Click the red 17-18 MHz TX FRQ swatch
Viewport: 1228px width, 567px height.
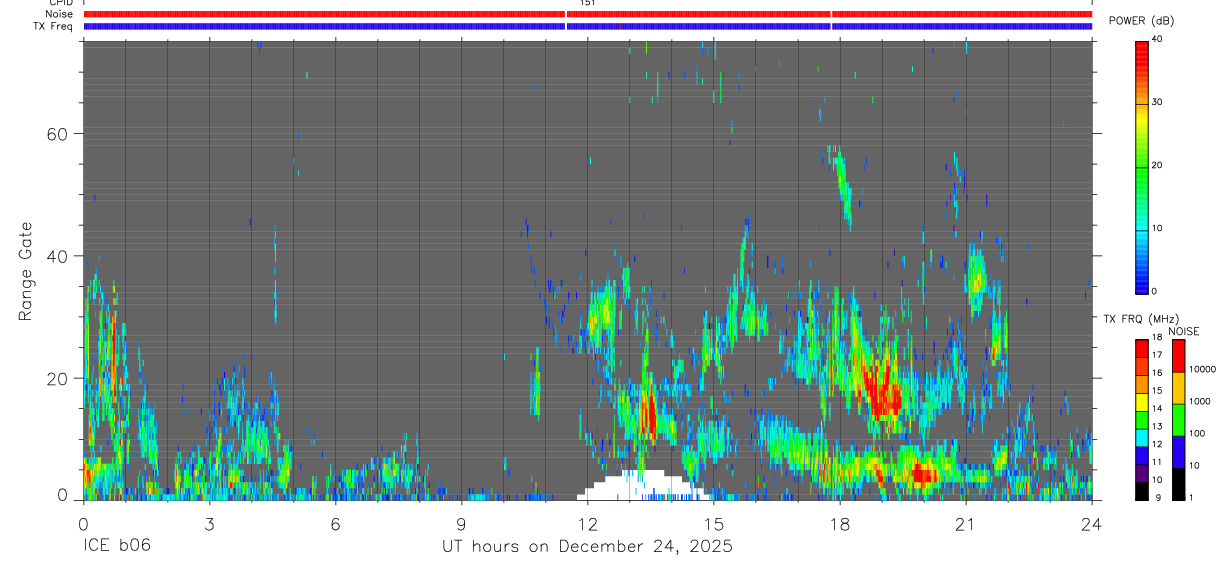click(x=1142, y=349)
